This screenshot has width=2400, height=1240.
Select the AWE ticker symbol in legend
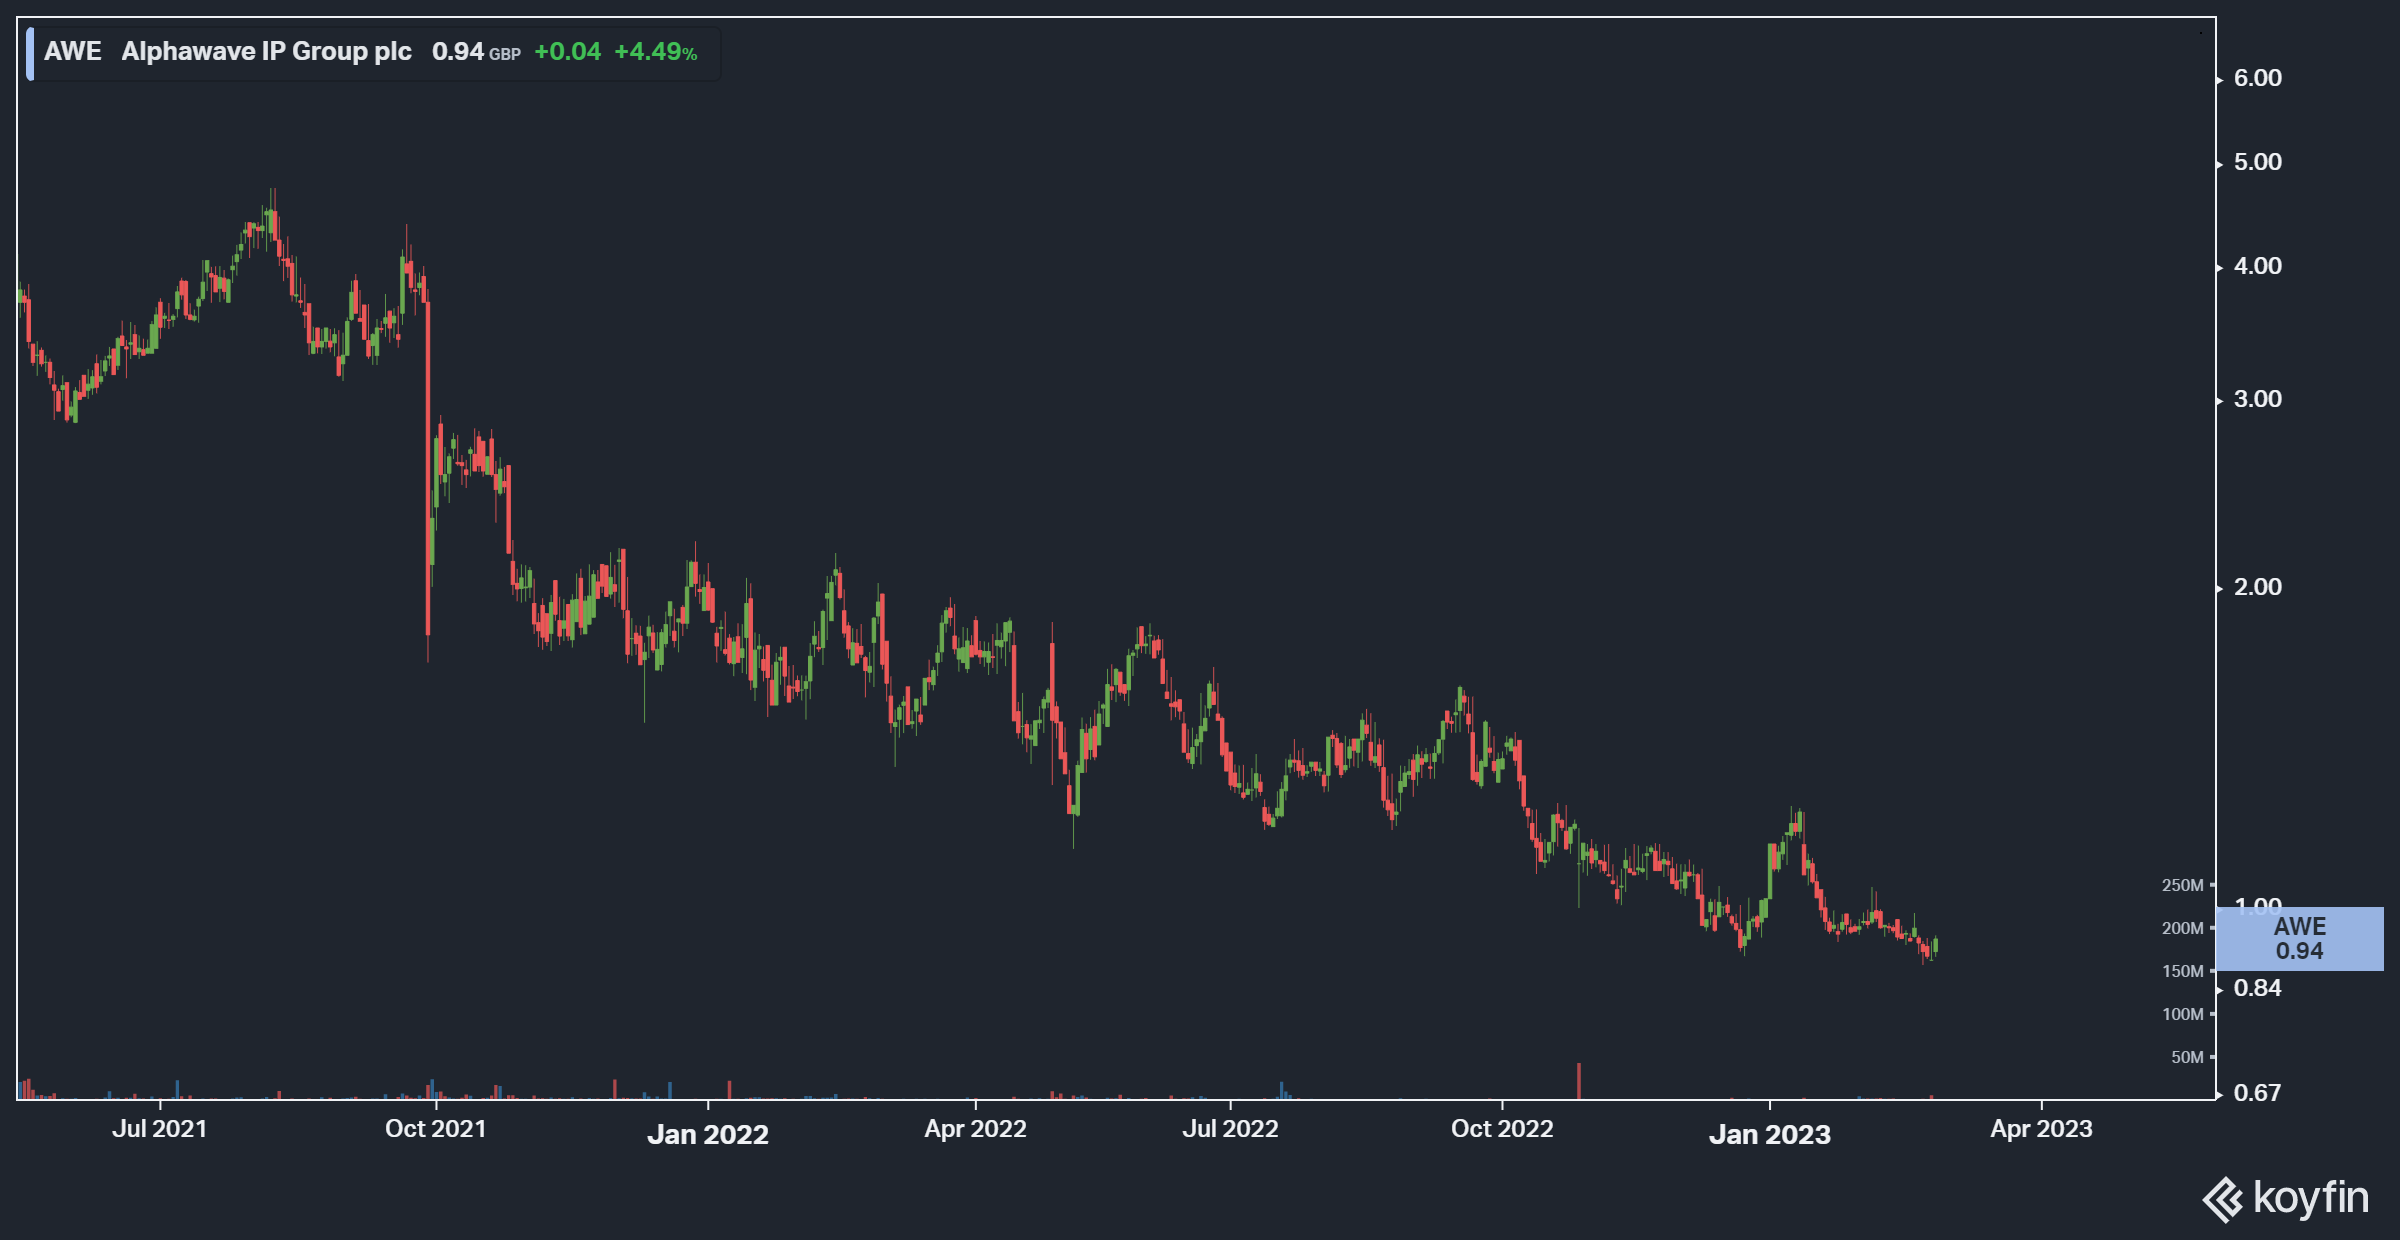(72, 52)
